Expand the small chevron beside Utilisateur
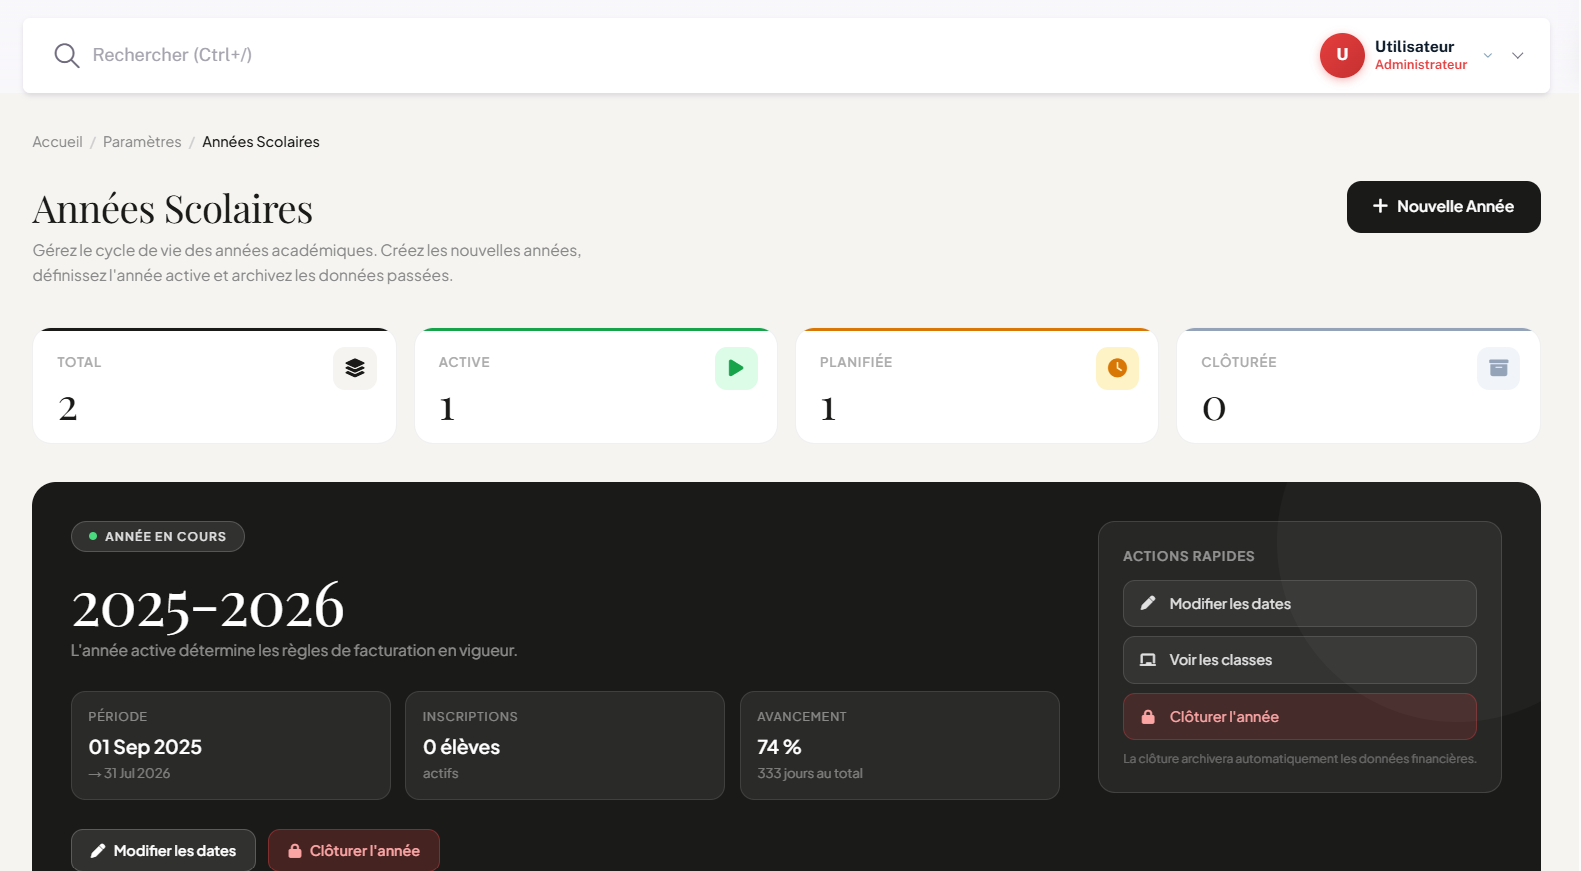The image size is (1581, 871). [1488, 56]
